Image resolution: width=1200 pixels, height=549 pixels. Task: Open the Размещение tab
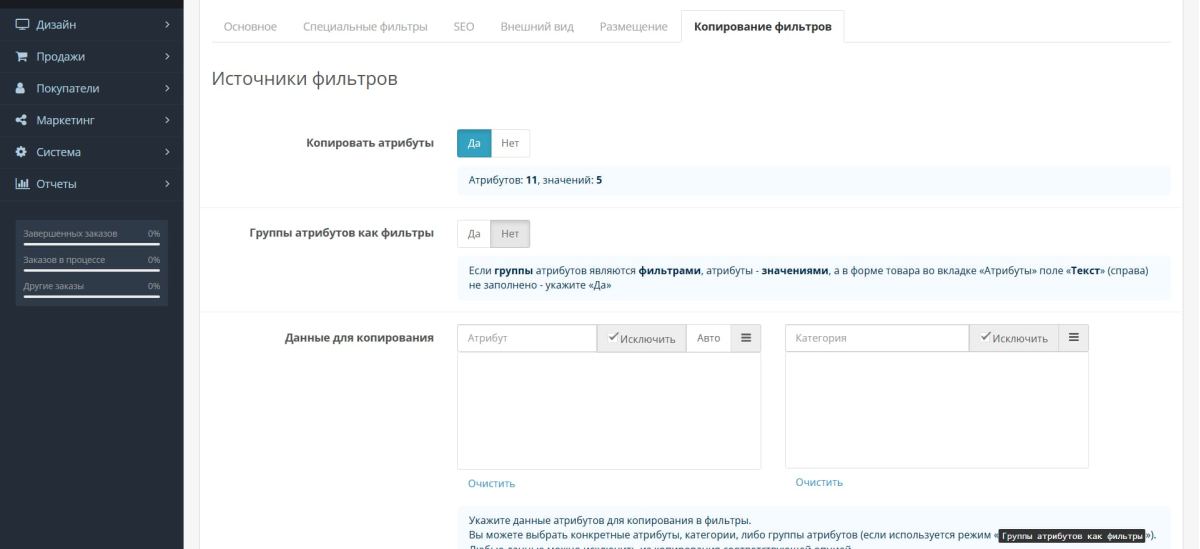tap(634, 26)
